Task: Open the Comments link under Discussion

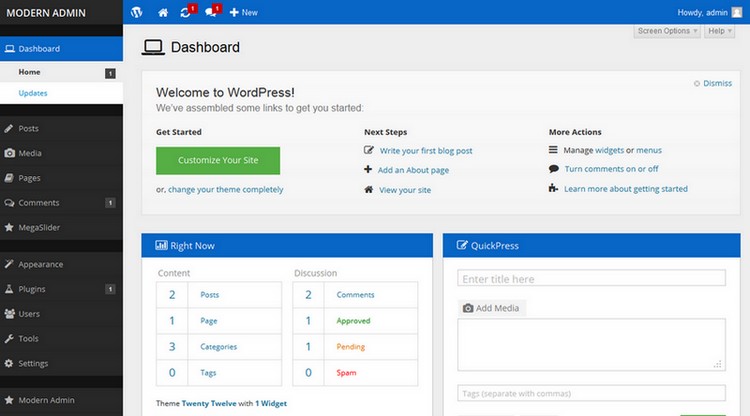Action: (x=355, y=295)
